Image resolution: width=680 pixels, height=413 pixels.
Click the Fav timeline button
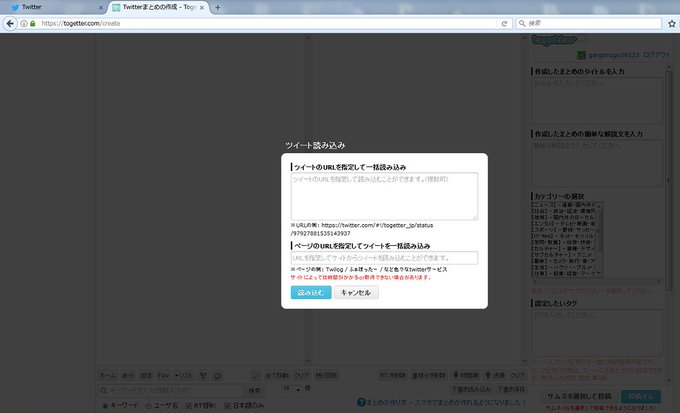tap(163, 375)
